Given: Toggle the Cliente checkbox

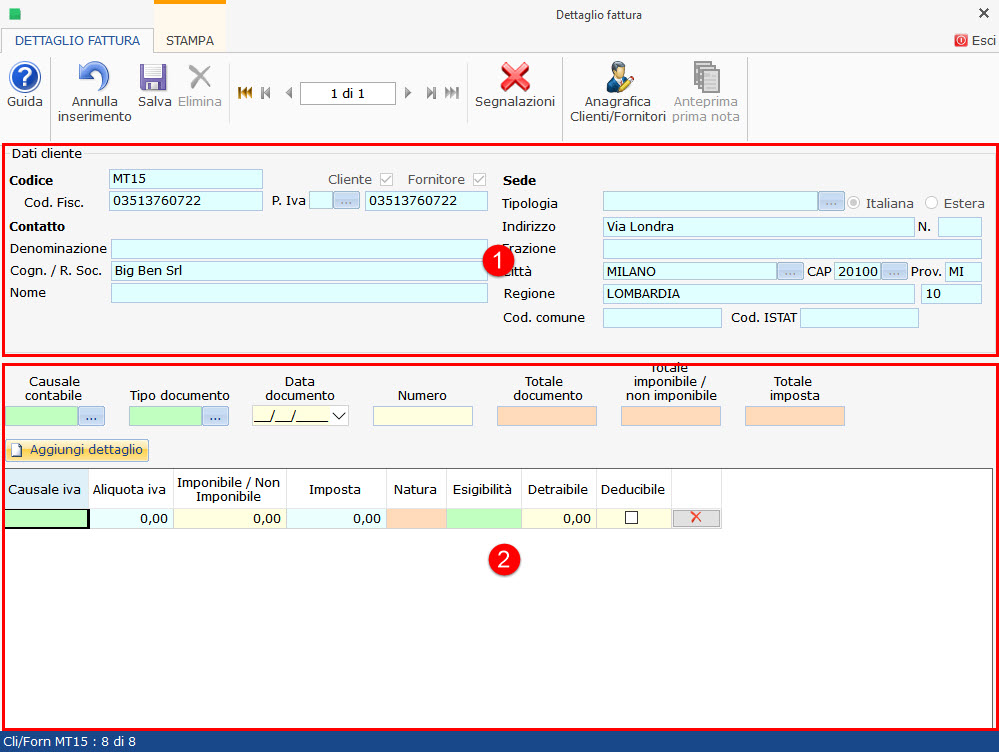Looking at the screenshot, I should [x=386, y=180].
